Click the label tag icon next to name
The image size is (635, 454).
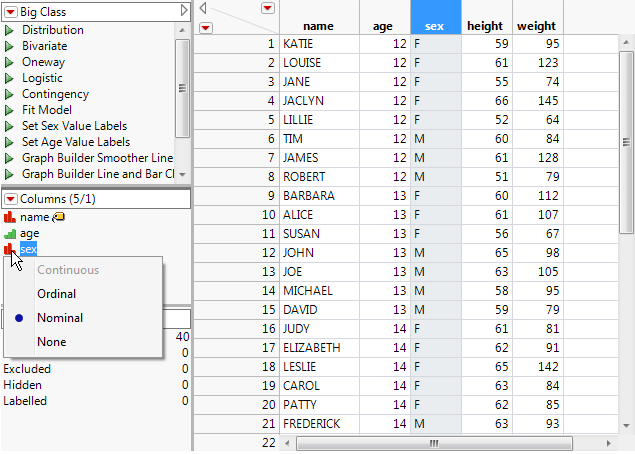[59, 217]
